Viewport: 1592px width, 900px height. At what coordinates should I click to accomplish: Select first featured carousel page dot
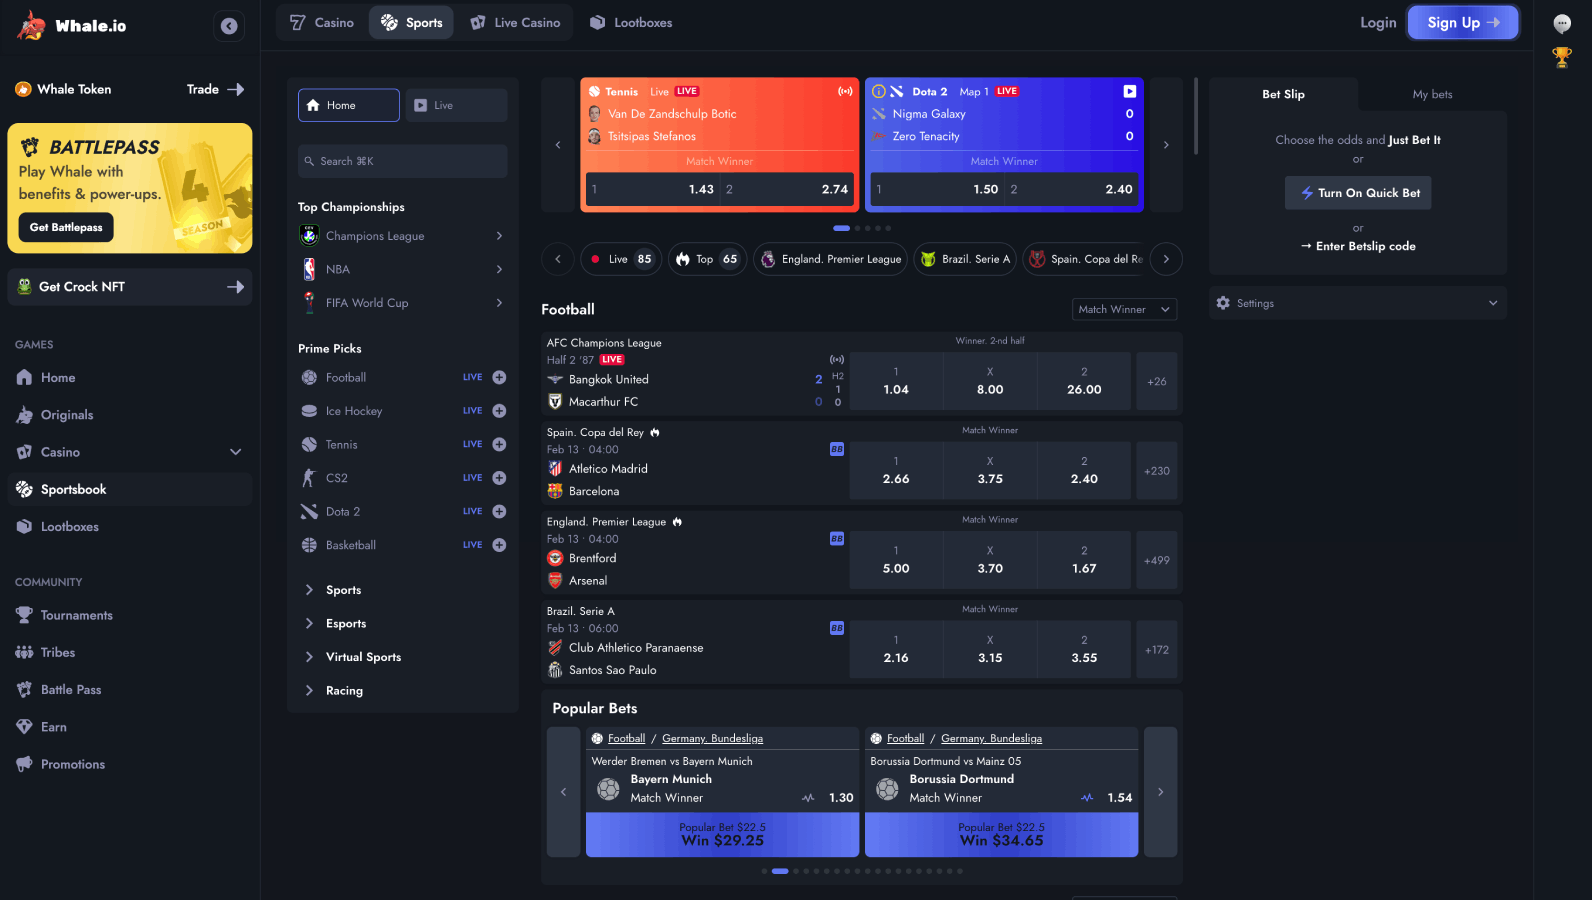click(841, 228)
